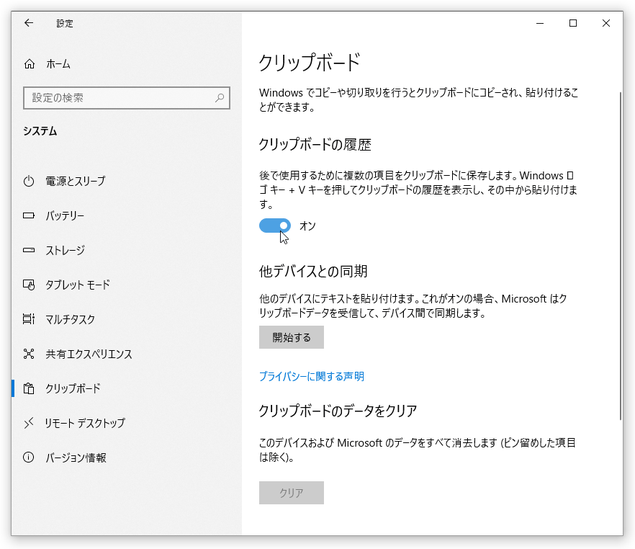Maximize the 設定 window
Image resolution: width=635 pixels, height=549 pixels.
click(x=573, y=23)
